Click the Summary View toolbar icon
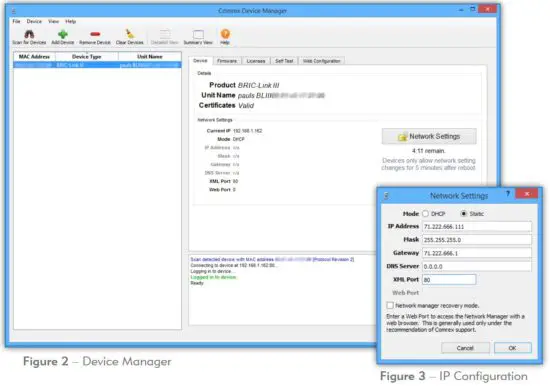Image resolution: width=550 pixels, height=386 pixels. pyautogui.click(x=198, y=34)
